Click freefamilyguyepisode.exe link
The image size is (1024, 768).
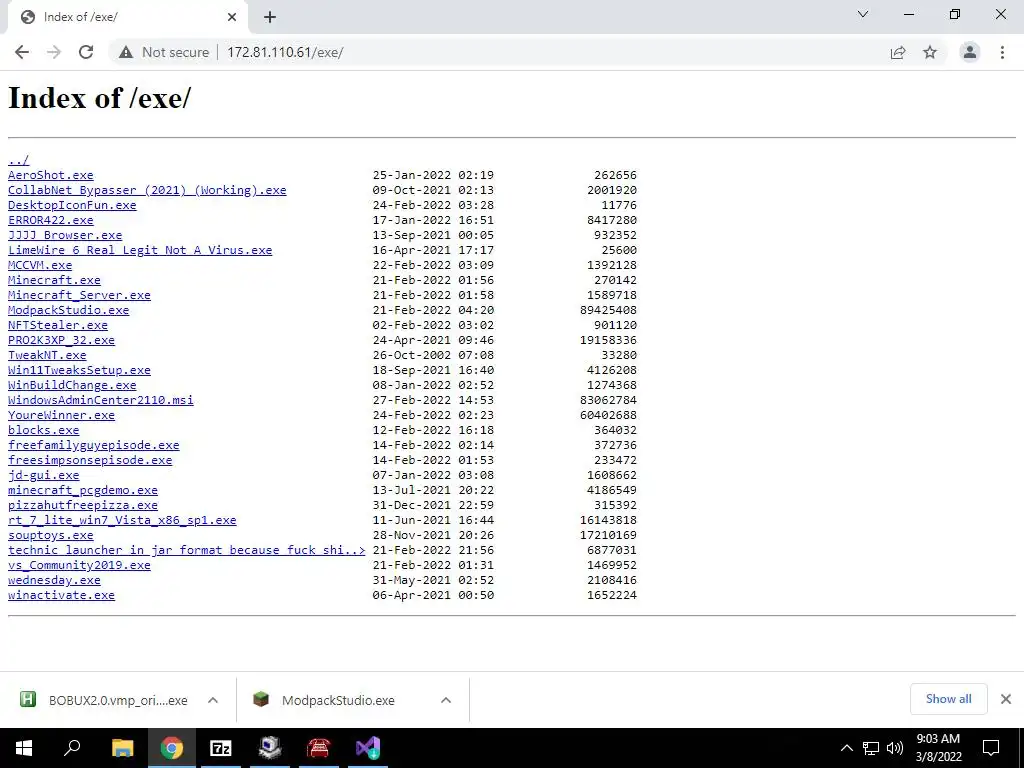click(93, 445)
